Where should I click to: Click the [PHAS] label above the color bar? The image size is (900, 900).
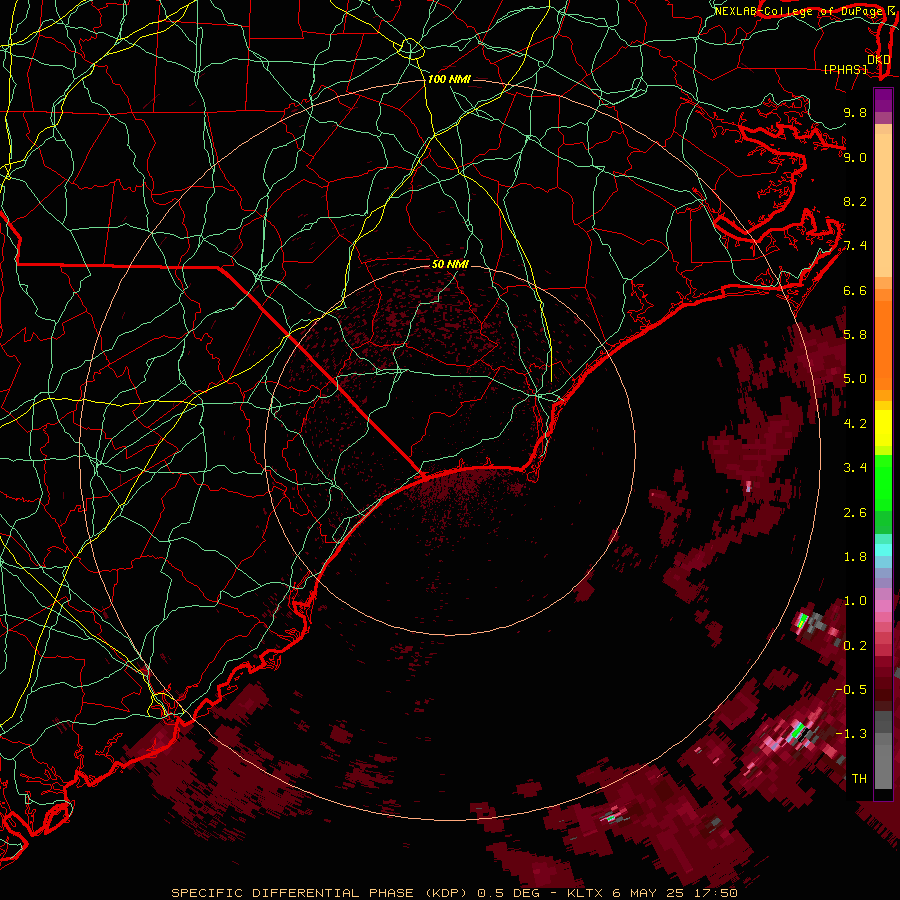(x=845, y=70)
